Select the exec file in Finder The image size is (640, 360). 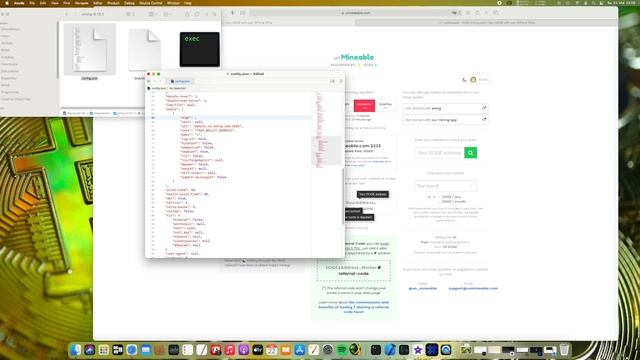[200, 49]
